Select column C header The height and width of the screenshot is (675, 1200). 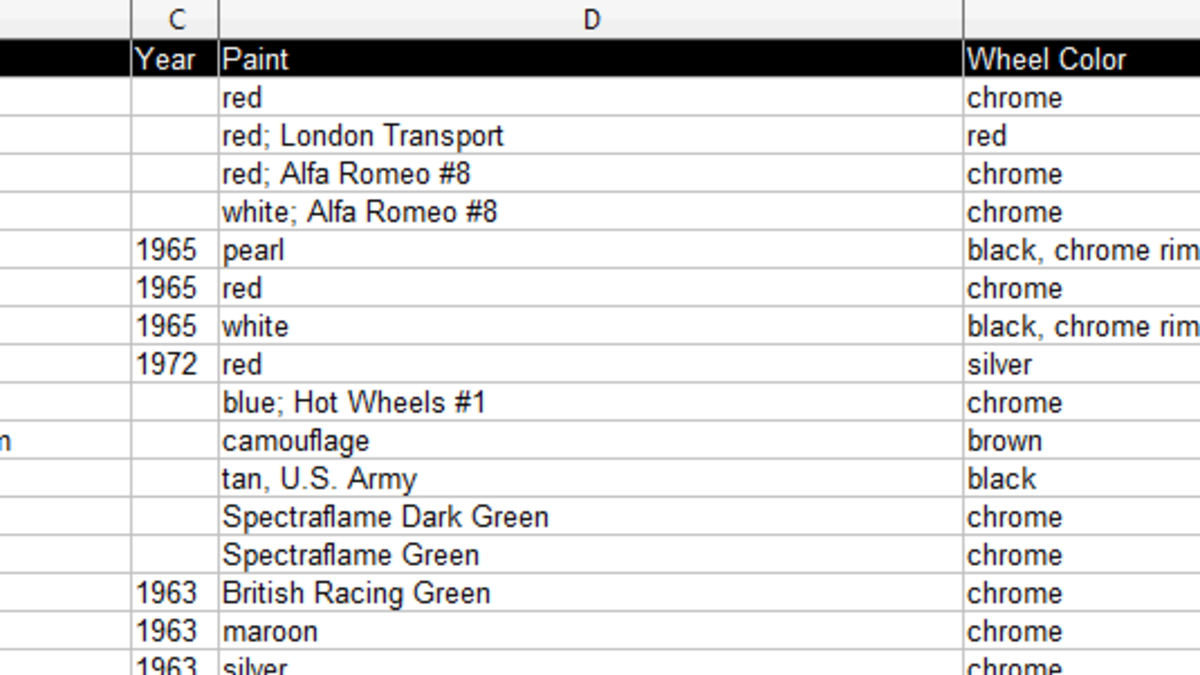pyautogui.click(x=175, y=19)
